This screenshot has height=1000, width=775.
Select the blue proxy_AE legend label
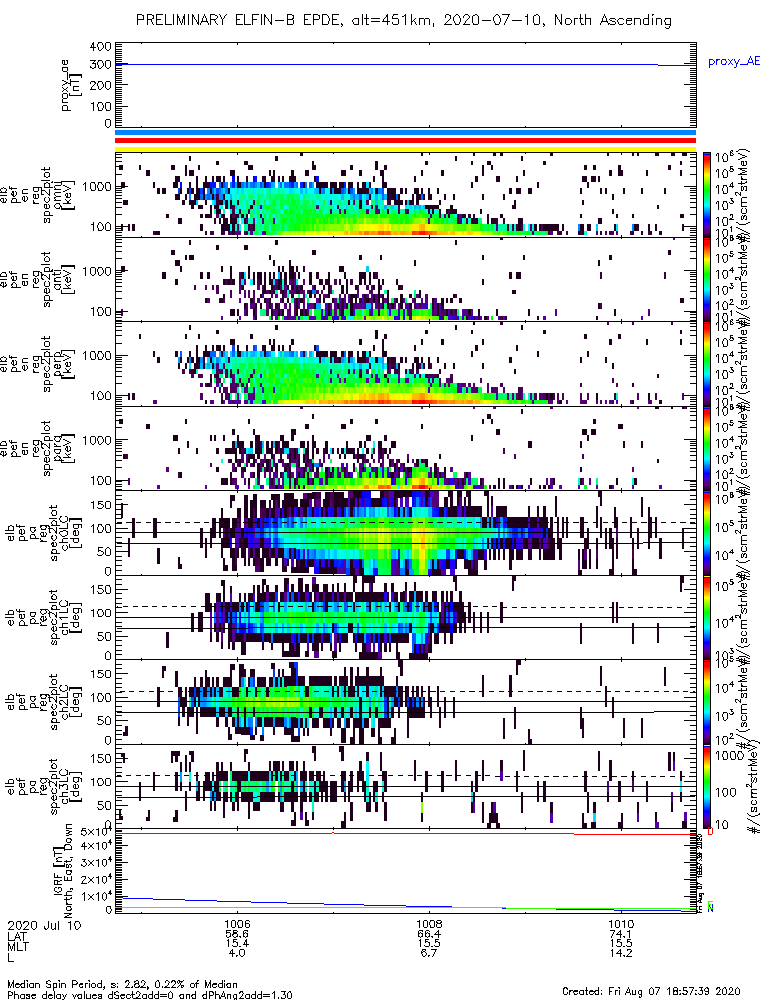[x=734, y=62]
